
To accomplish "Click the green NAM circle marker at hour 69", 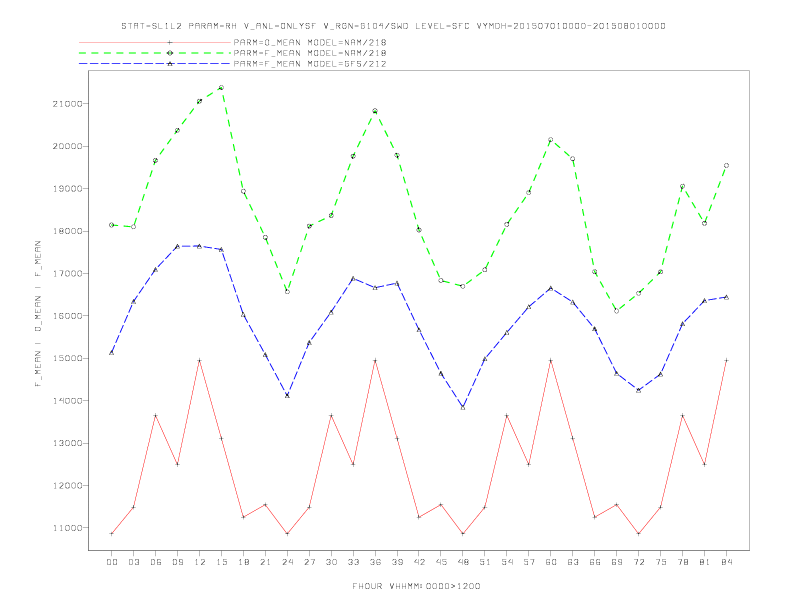I will point(616,311).
